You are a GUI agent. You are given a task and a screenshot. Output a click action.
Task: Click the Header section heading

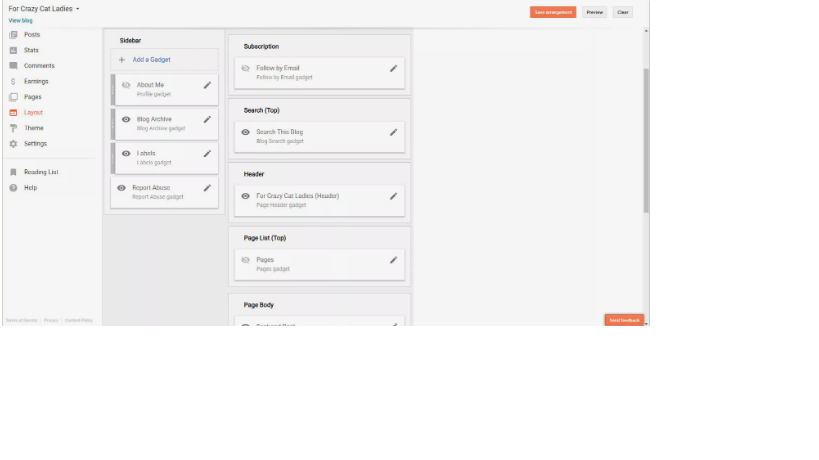click(254, 174)
